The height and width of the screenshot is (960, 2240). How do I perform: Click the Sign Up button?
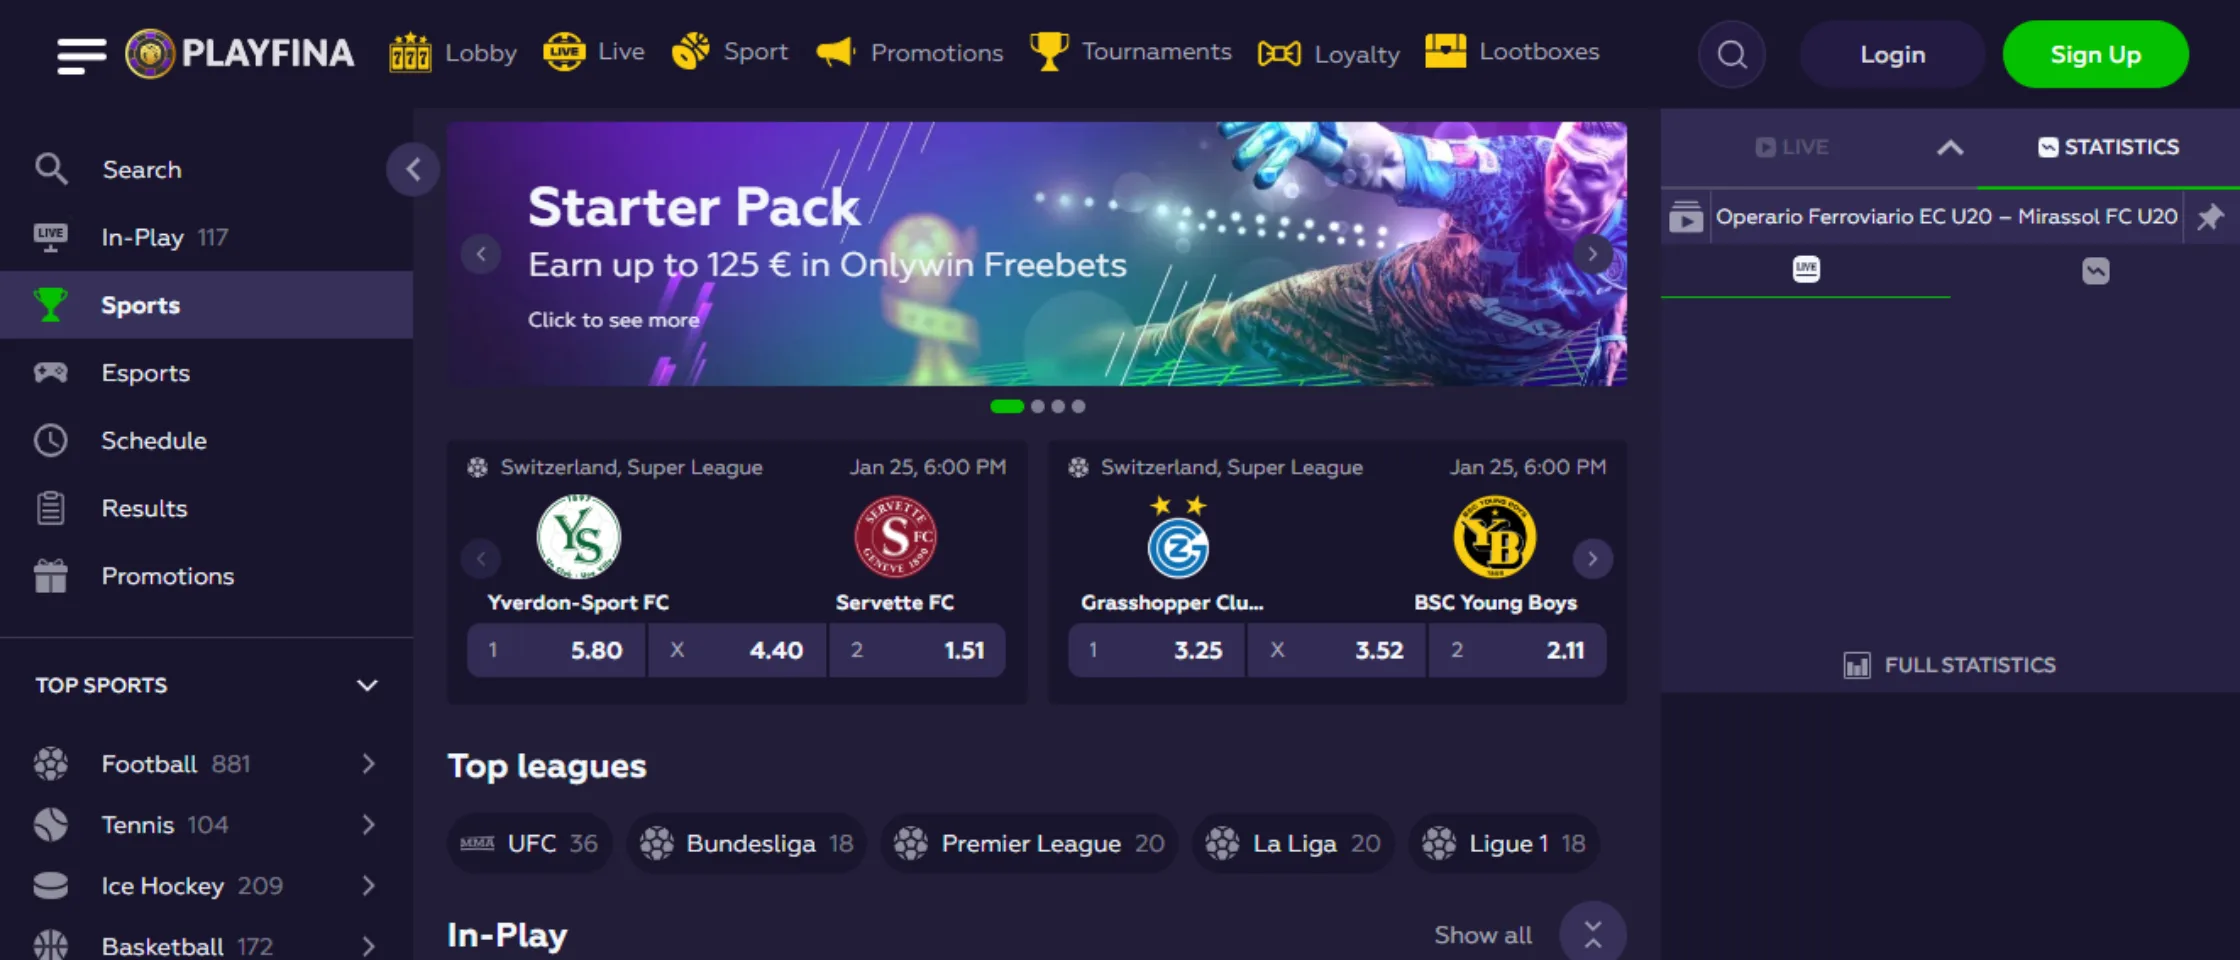[x=2095, y=54]
